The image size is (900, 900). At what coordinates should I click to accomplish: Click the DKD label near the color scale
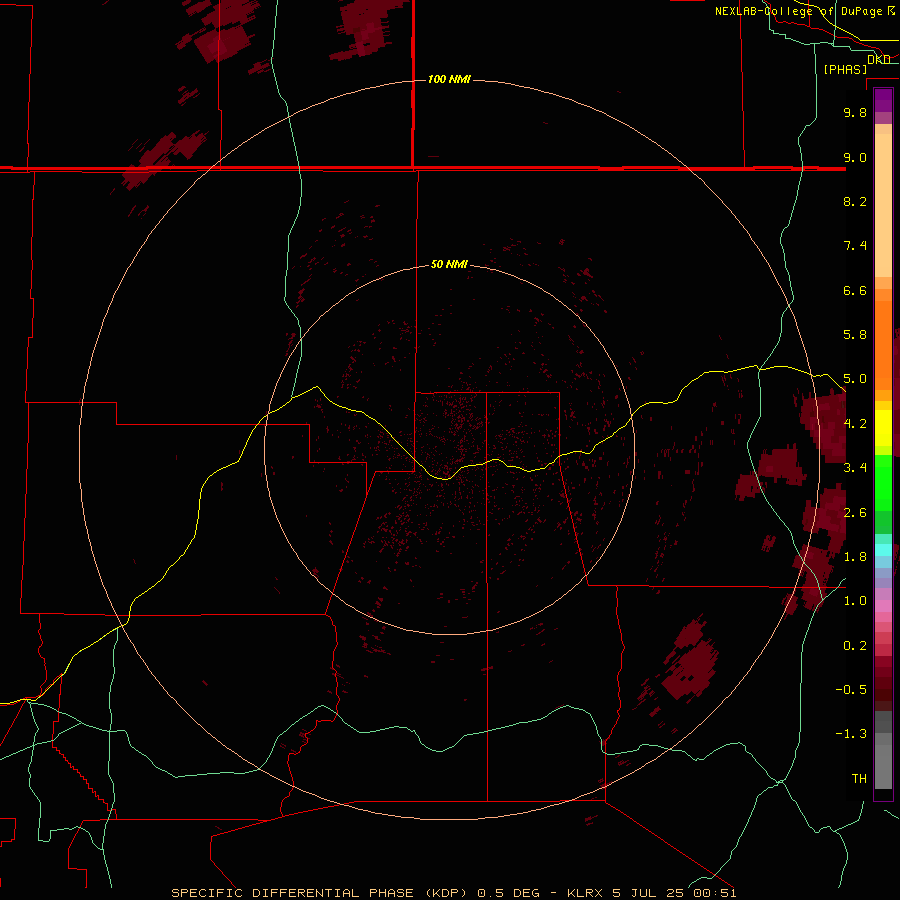879,60
